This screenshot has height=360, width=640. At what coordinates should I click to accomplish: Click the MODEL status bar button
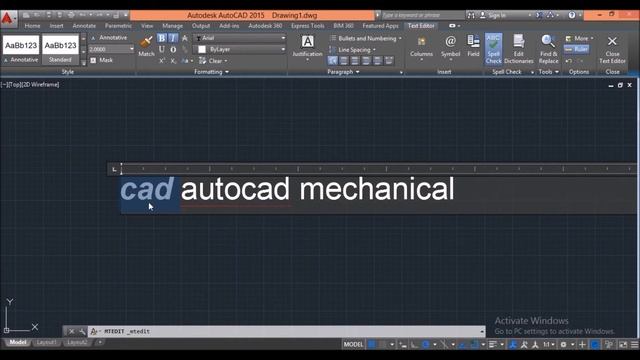[353, 344]
